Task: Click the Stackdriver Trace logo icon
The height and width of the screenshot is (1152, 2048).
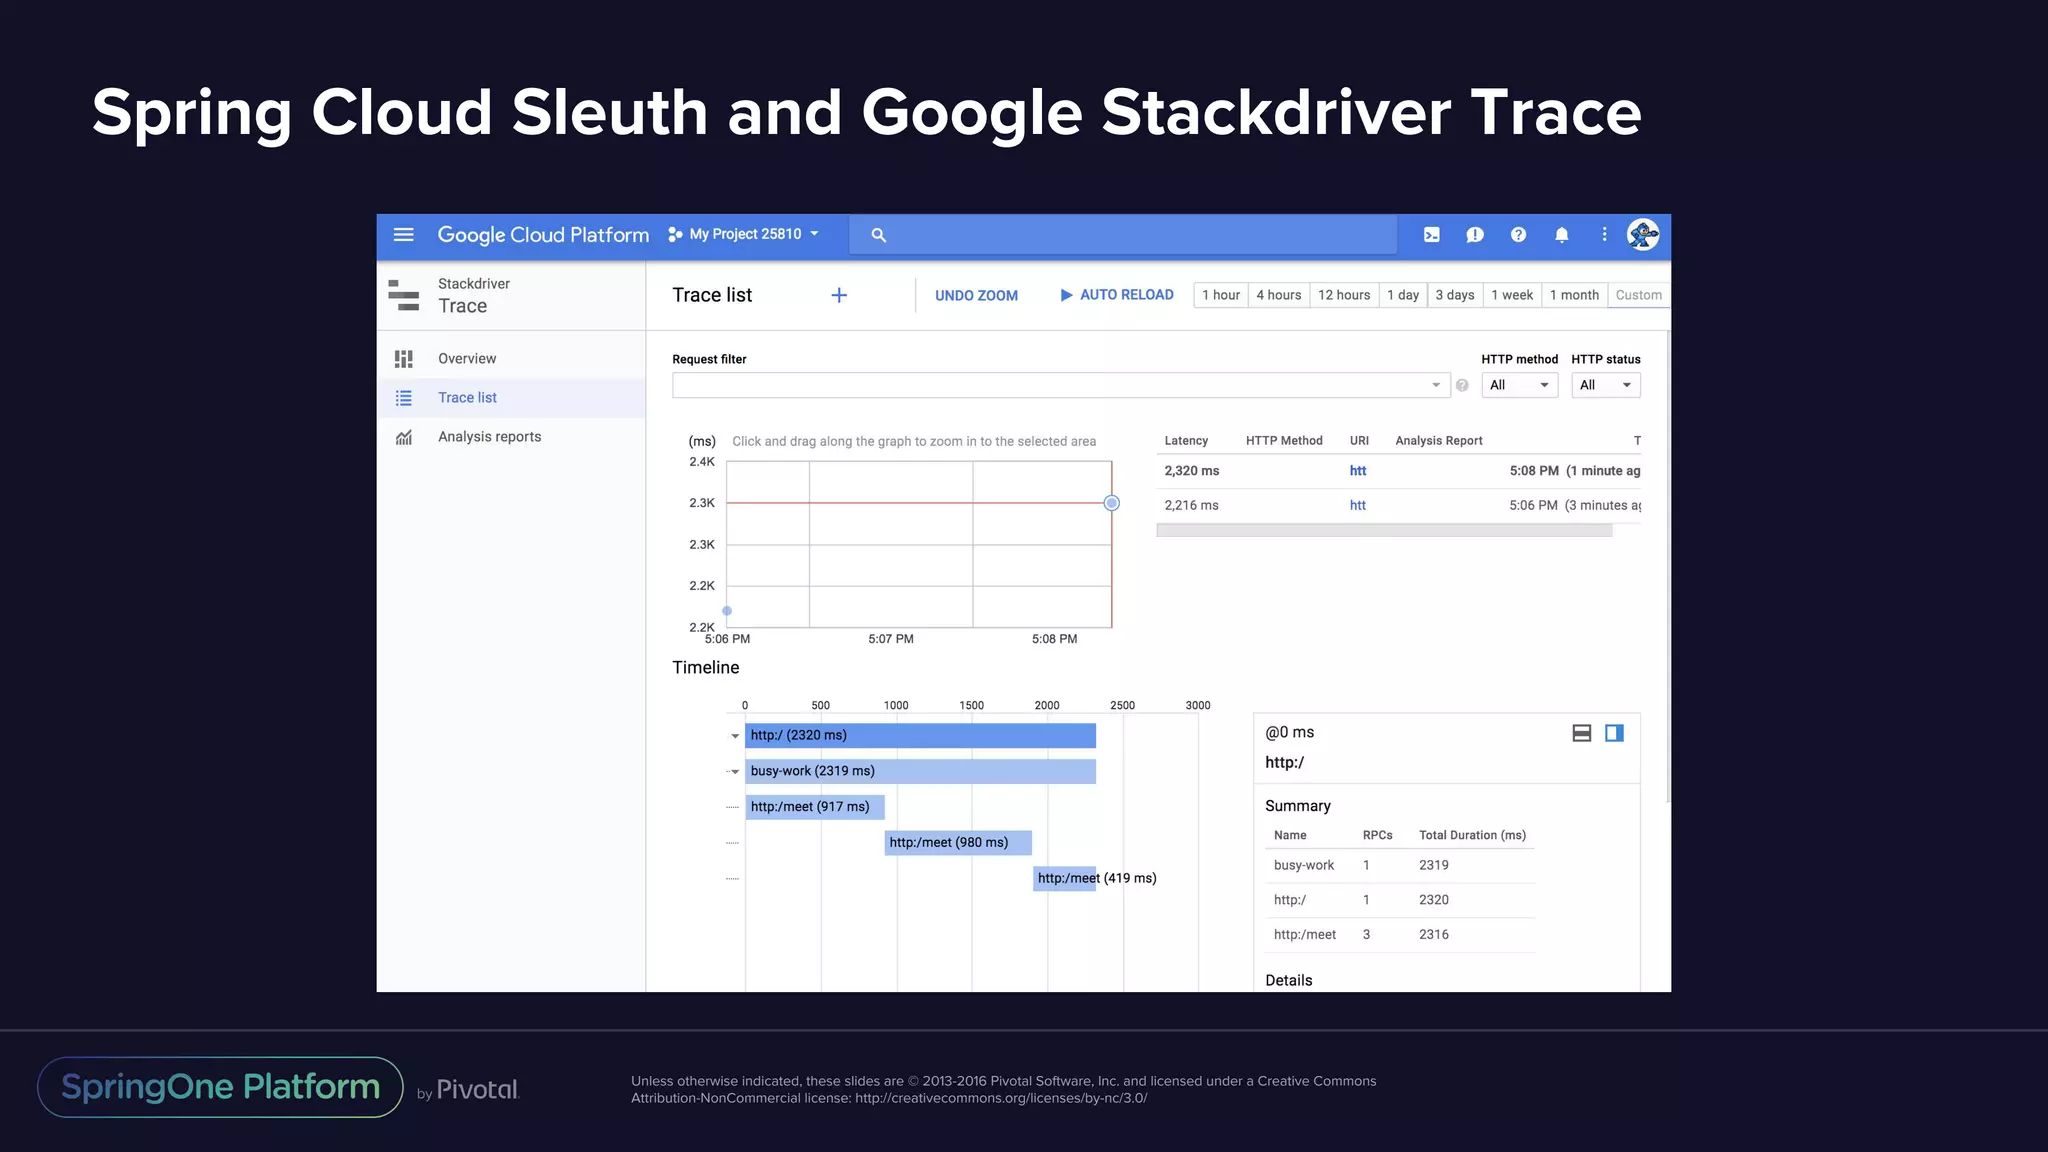Action: [x=404, y=295]
